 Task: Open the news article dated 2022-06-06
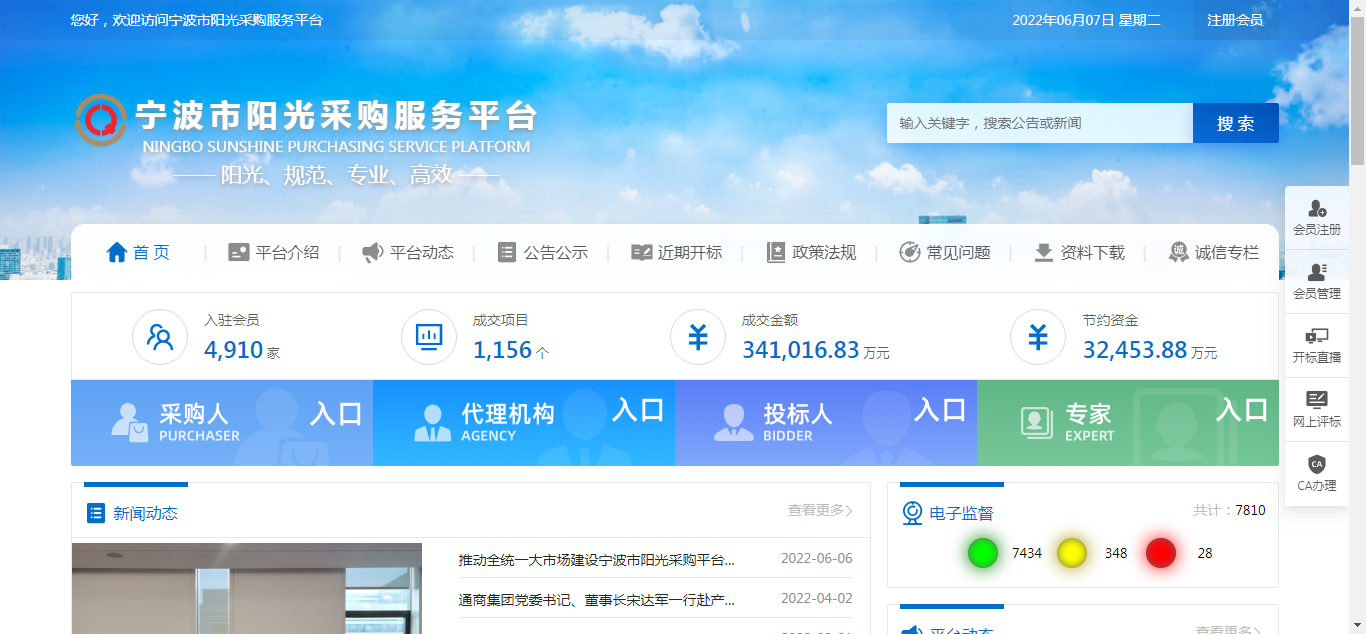[597, 559]
